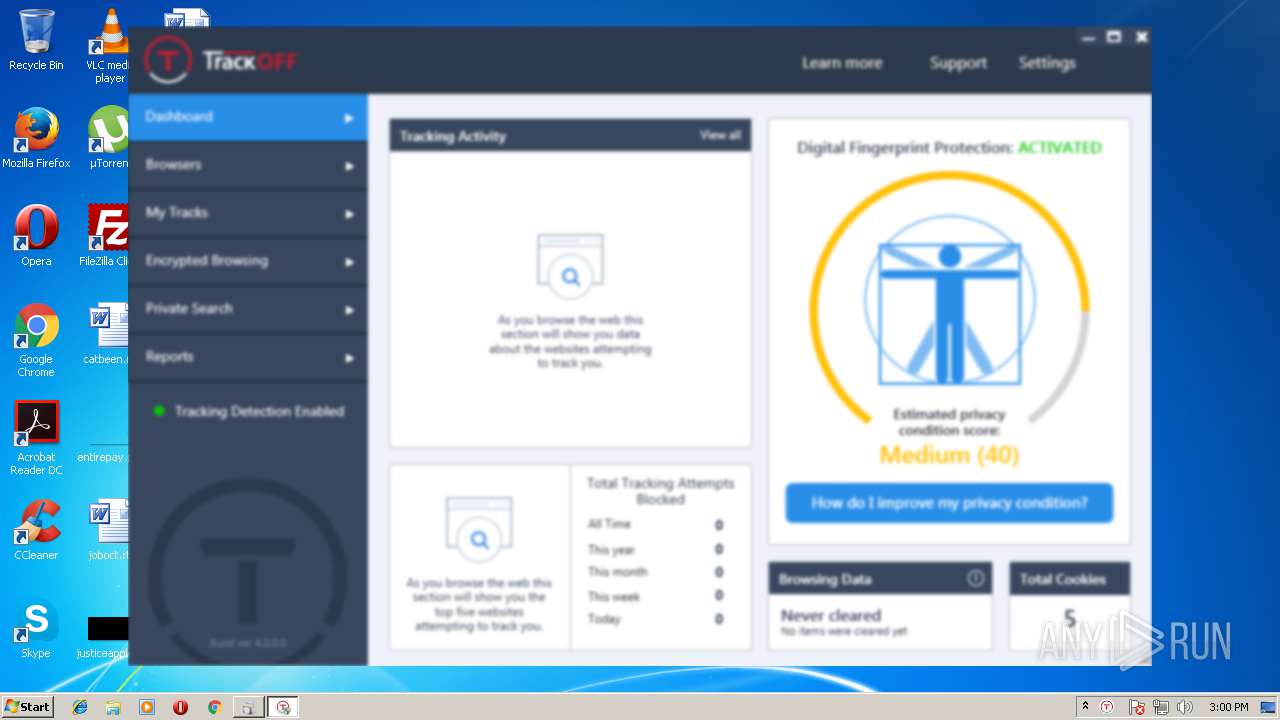Show hidden system tray icons

[x=1085, y=706]
